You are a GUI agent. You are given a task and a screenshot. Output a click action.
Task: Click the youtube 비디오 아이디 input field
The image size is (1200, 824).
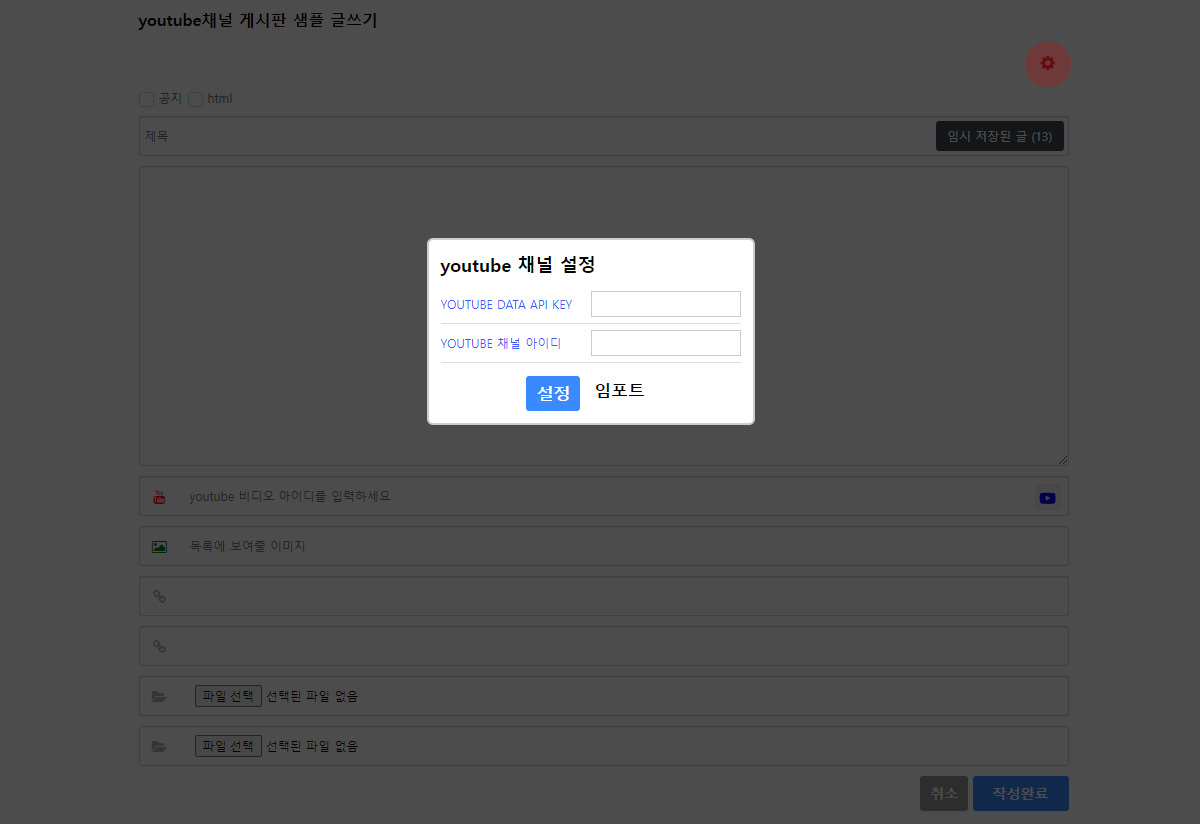click(605, 497)
